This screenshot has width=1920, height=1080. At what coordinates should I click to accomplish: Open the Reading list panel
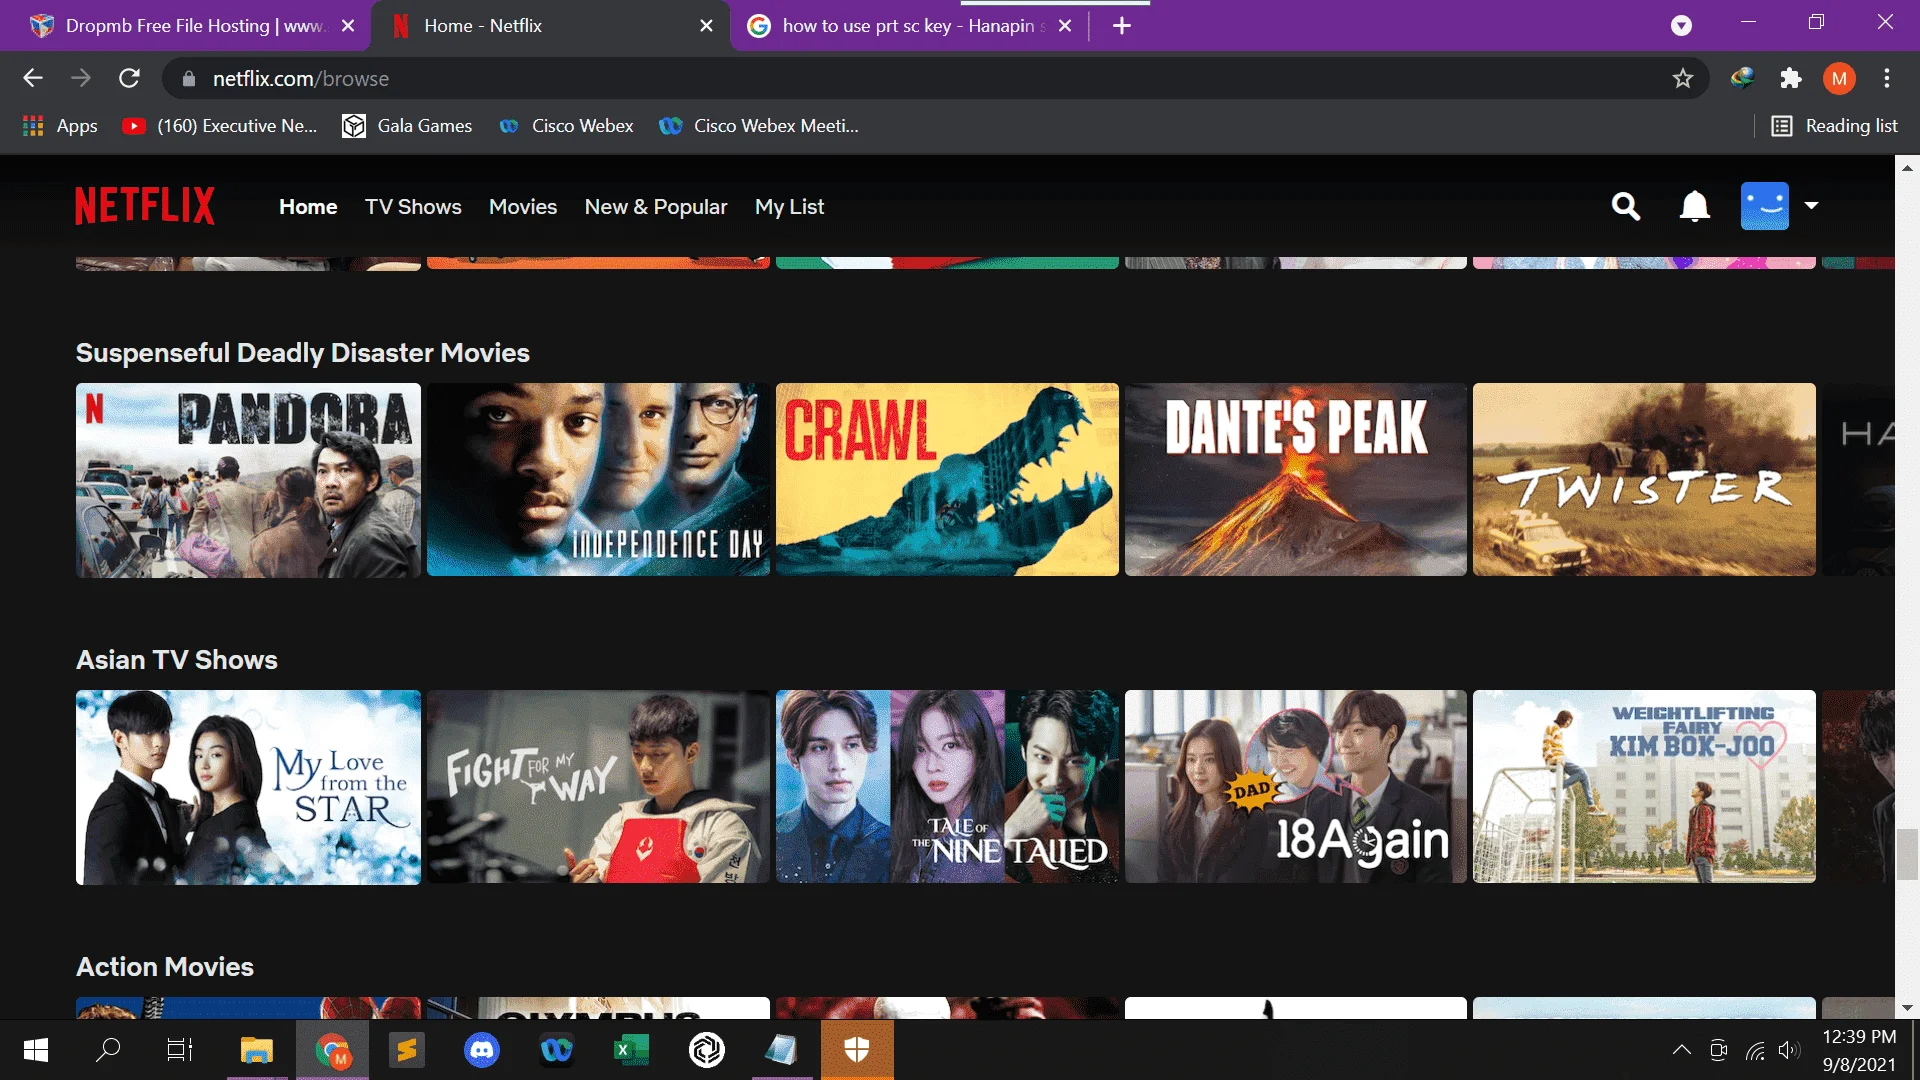pos(1835,126)
